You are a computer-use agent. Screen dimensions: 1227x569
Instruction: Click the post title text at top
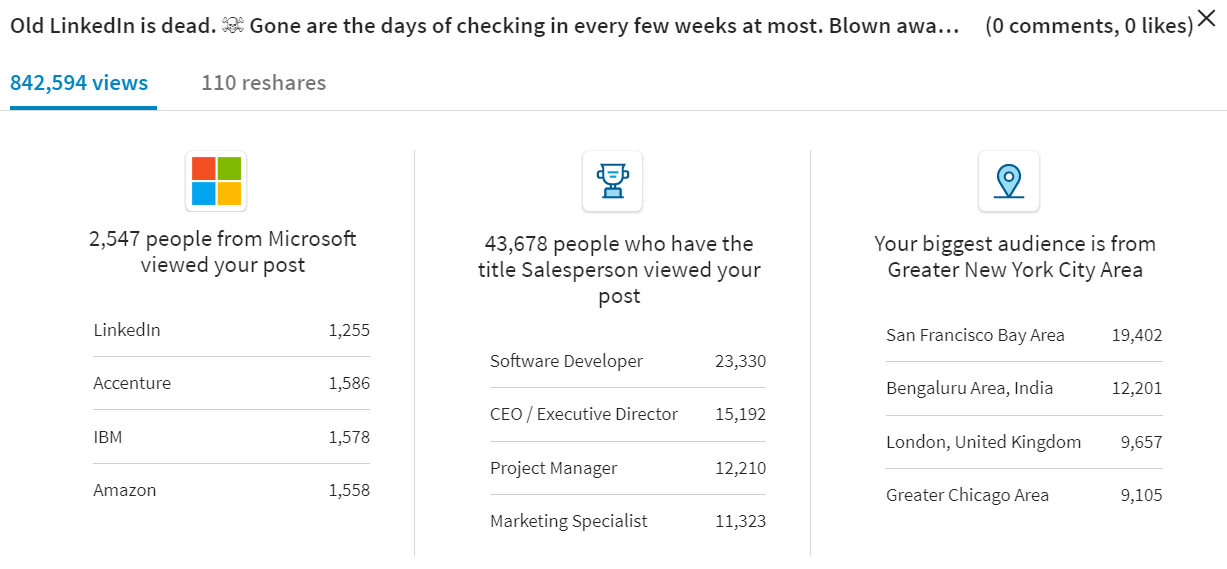484,26
